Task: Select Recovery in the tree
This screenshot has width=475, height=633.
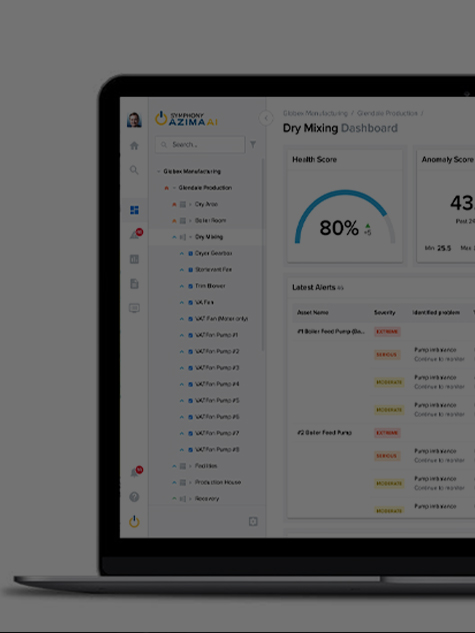Action: (207, 499)
